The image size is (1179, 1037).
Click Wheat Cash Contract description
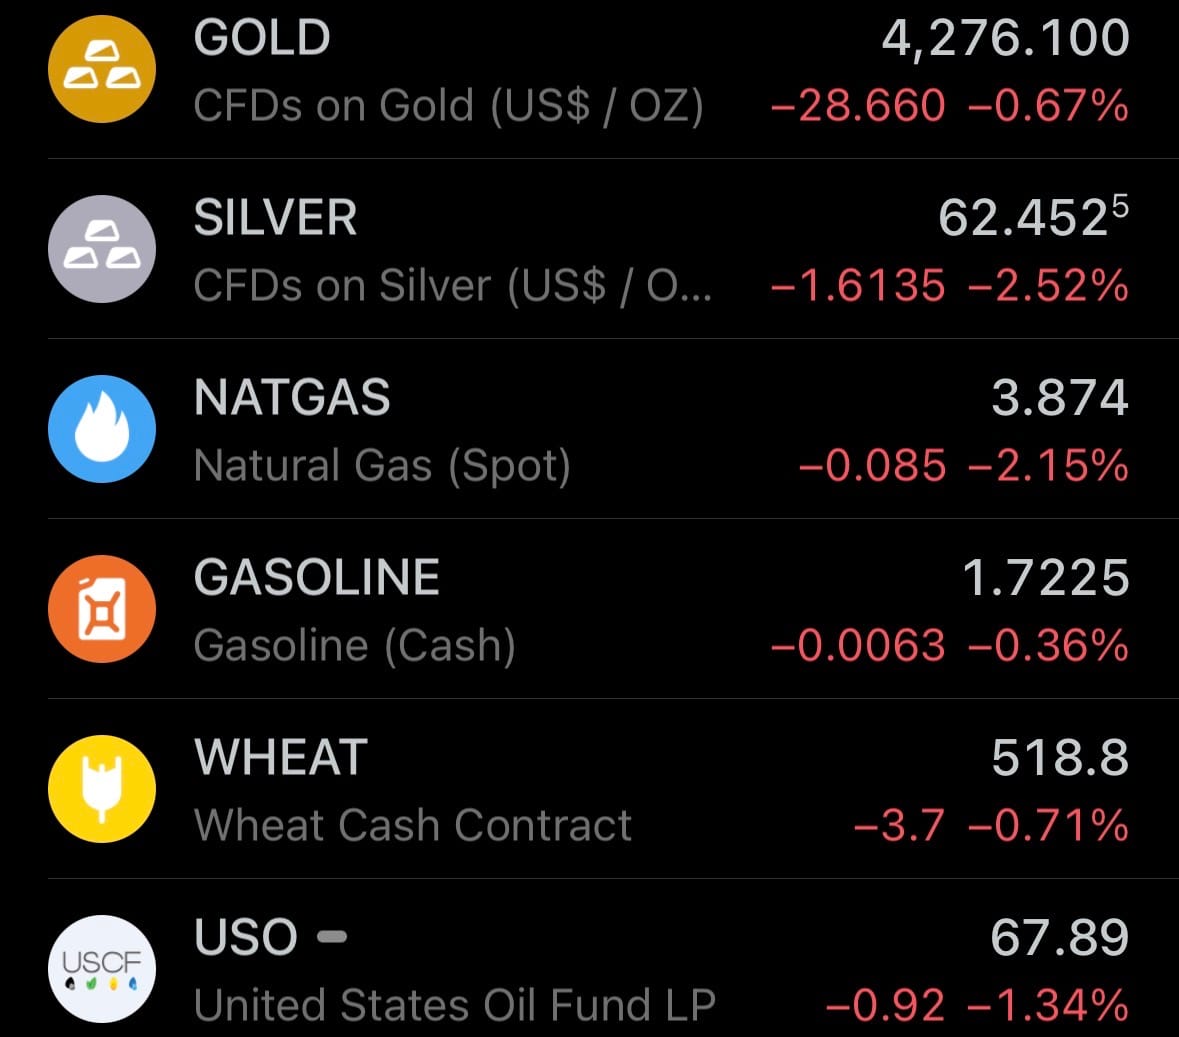[x=413, y=826]
